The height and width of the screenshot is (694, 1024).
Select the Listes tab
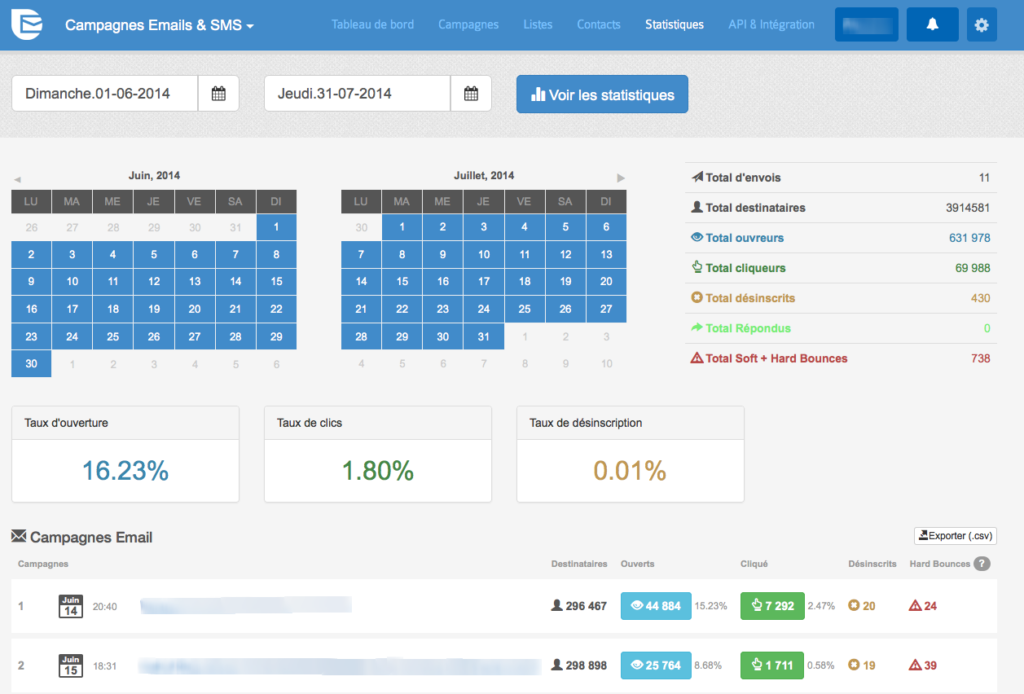(537, 23)
